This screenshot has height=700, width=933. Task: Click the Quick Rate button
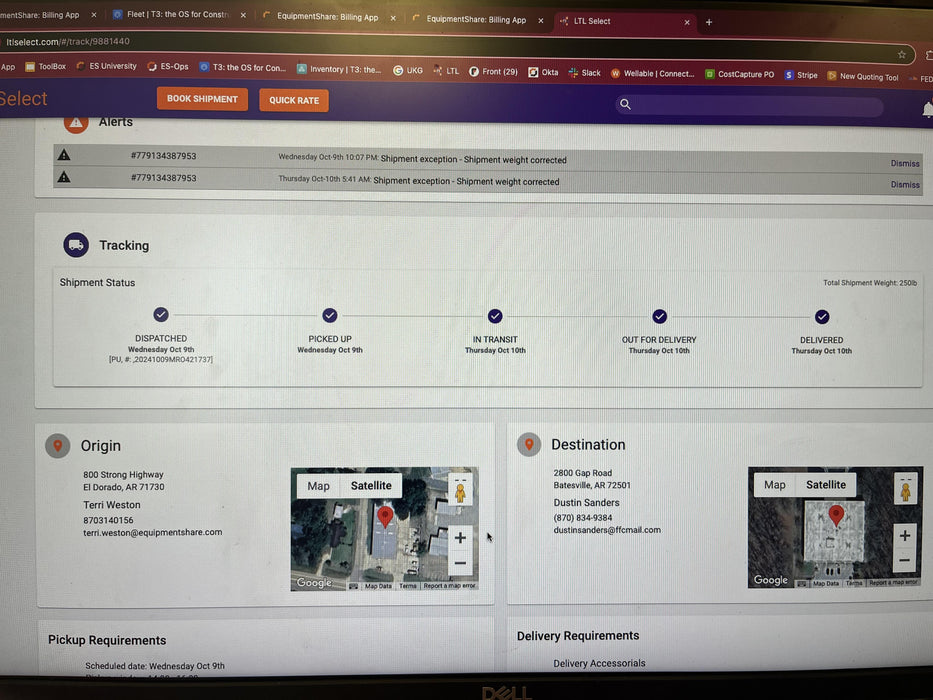(294, 100)
